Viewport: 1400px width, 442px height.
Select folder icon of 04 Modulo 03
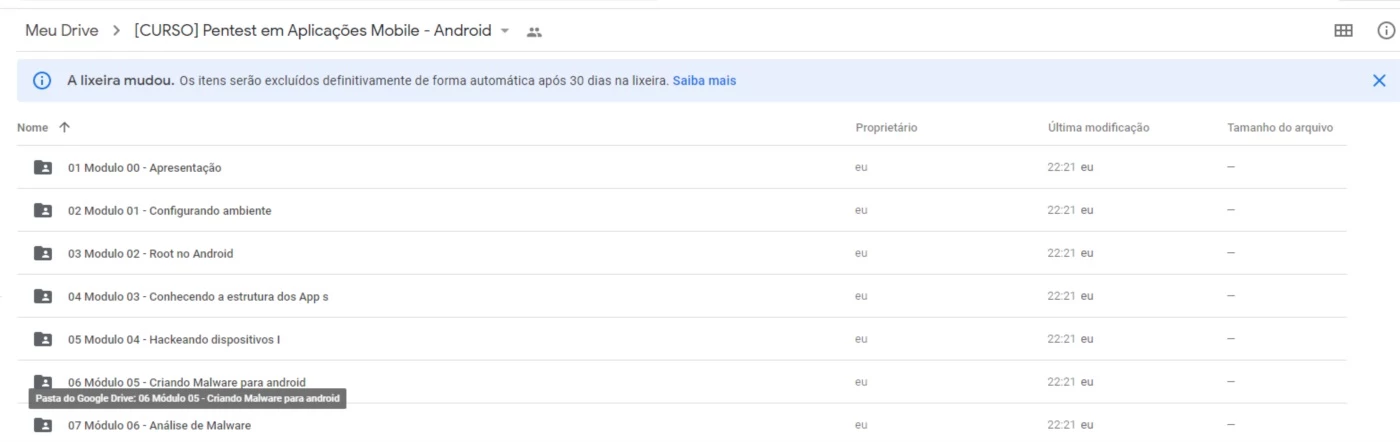coord(43,297)
